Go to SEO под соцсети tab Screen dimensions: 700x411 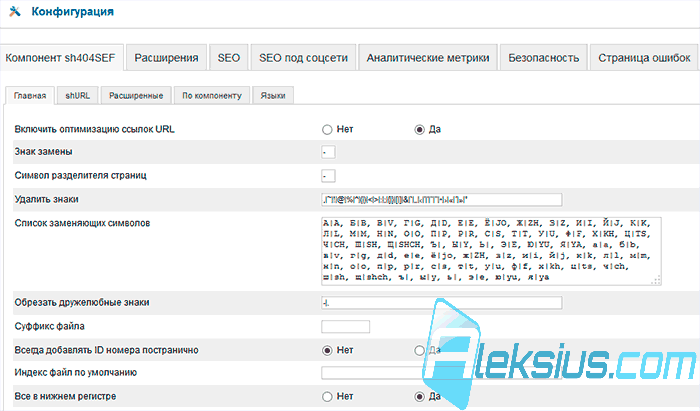(x=303, y=58)
